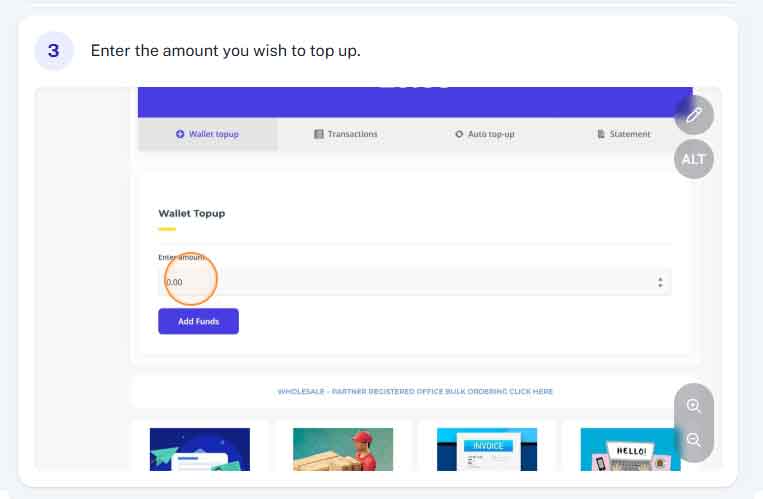Click the zoom in magnifier icon
The height and width of the screenshot is (499, 763).
click(694, 406)
